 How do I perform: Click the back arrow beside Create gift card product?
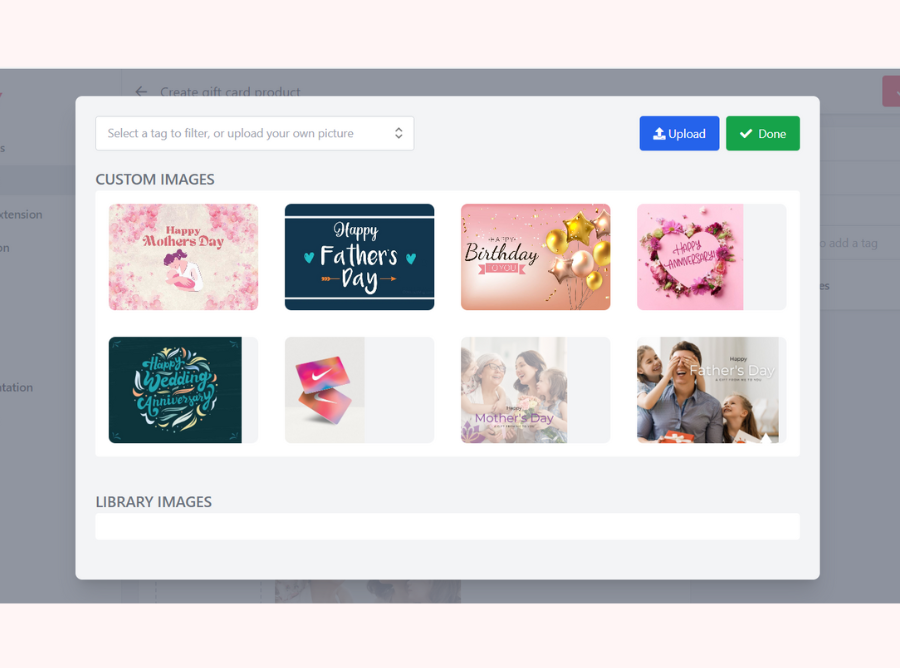pos(140,91)
